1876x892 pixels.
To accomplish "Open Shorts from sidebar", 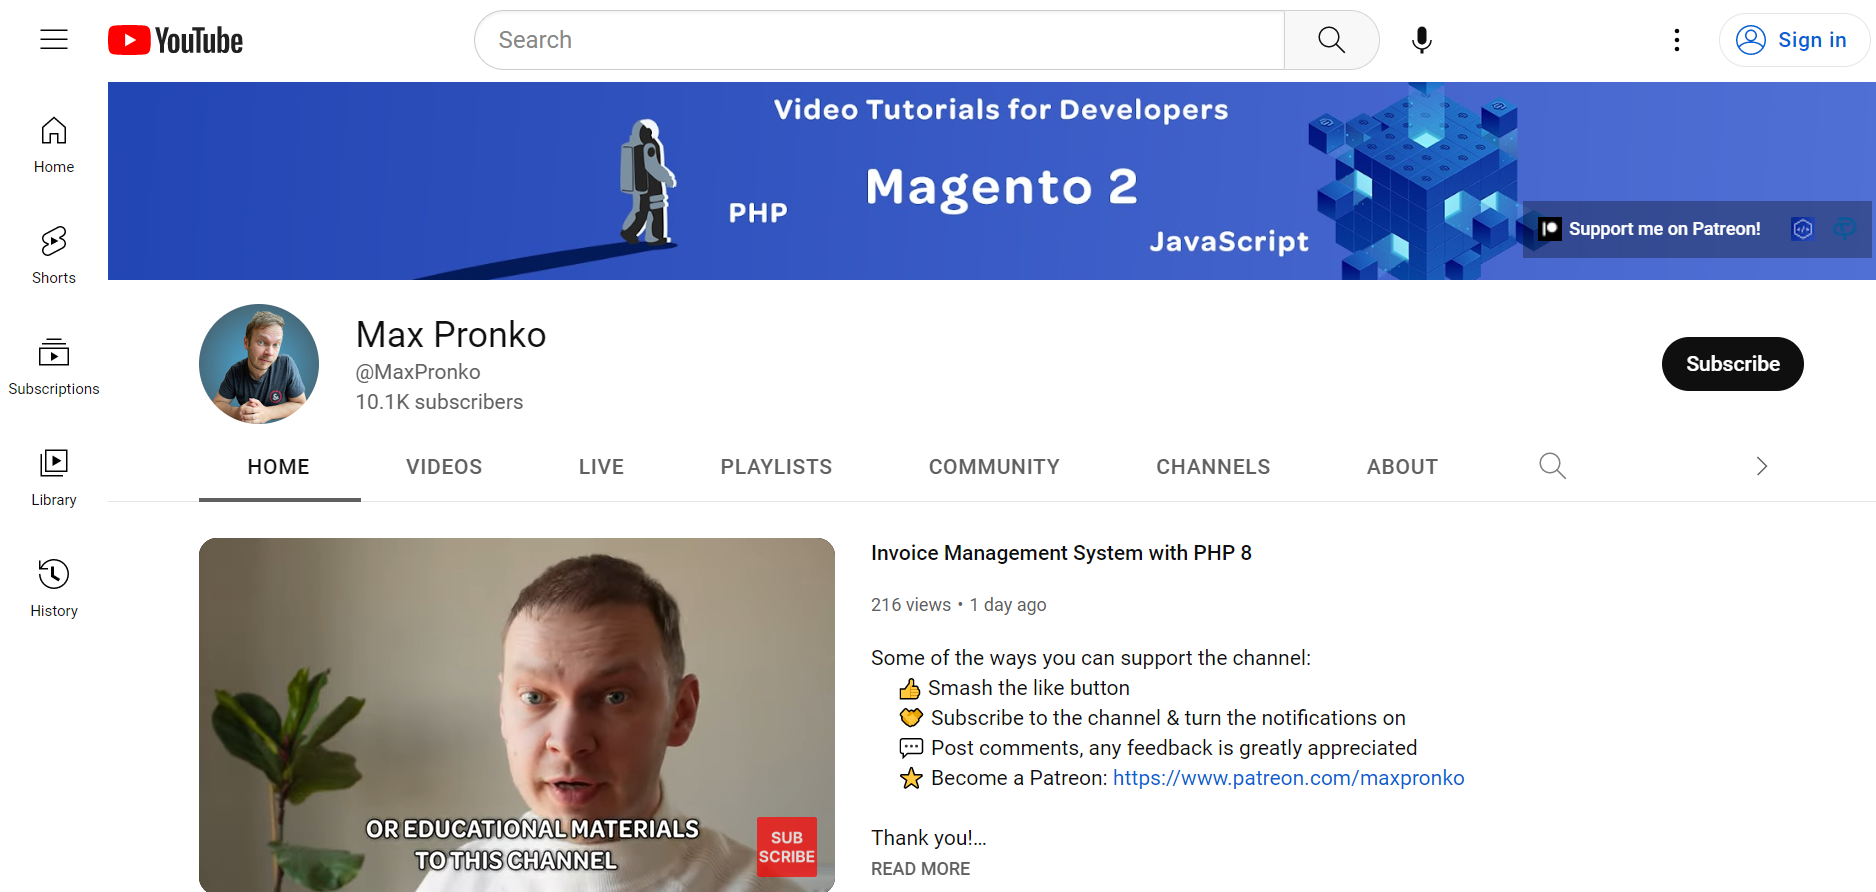I will click(x=54, y=256).
